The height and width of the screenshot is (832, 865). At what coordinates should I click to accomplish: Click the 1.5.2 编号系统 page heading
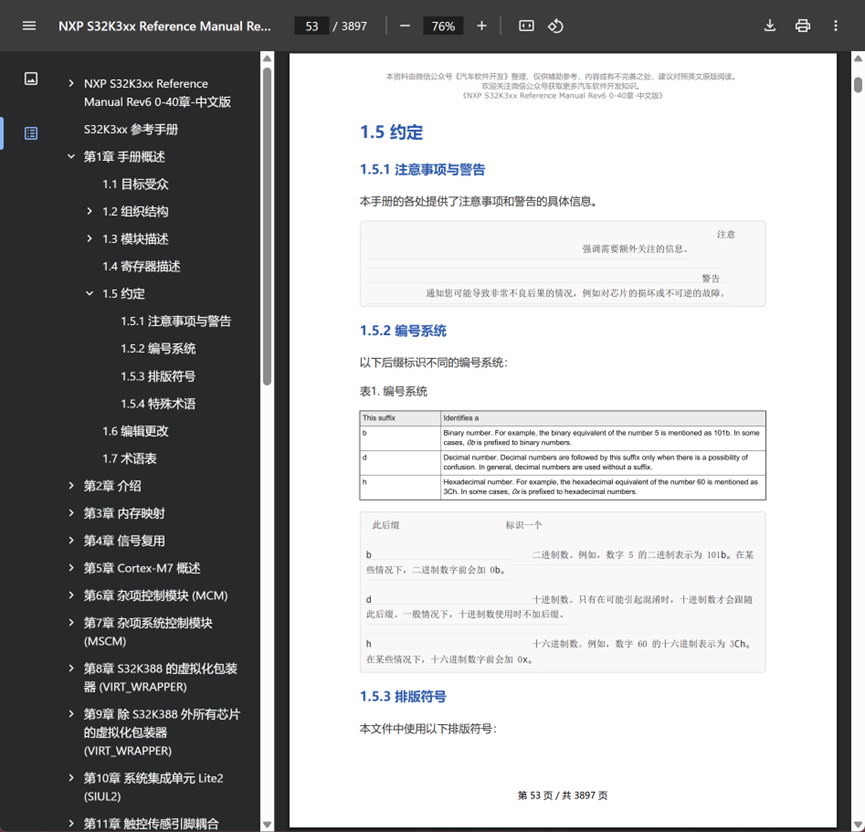[x=403, y=331]
